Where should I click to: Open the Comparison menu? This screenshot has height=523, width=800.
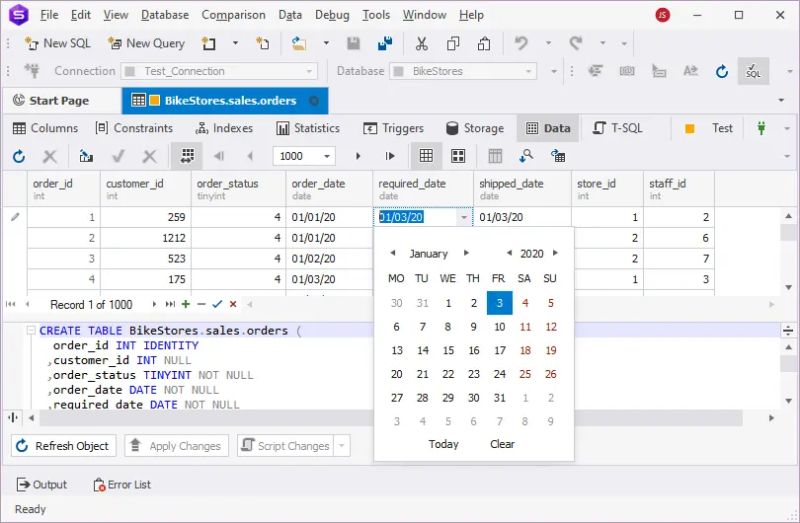(x=233, y=15)
